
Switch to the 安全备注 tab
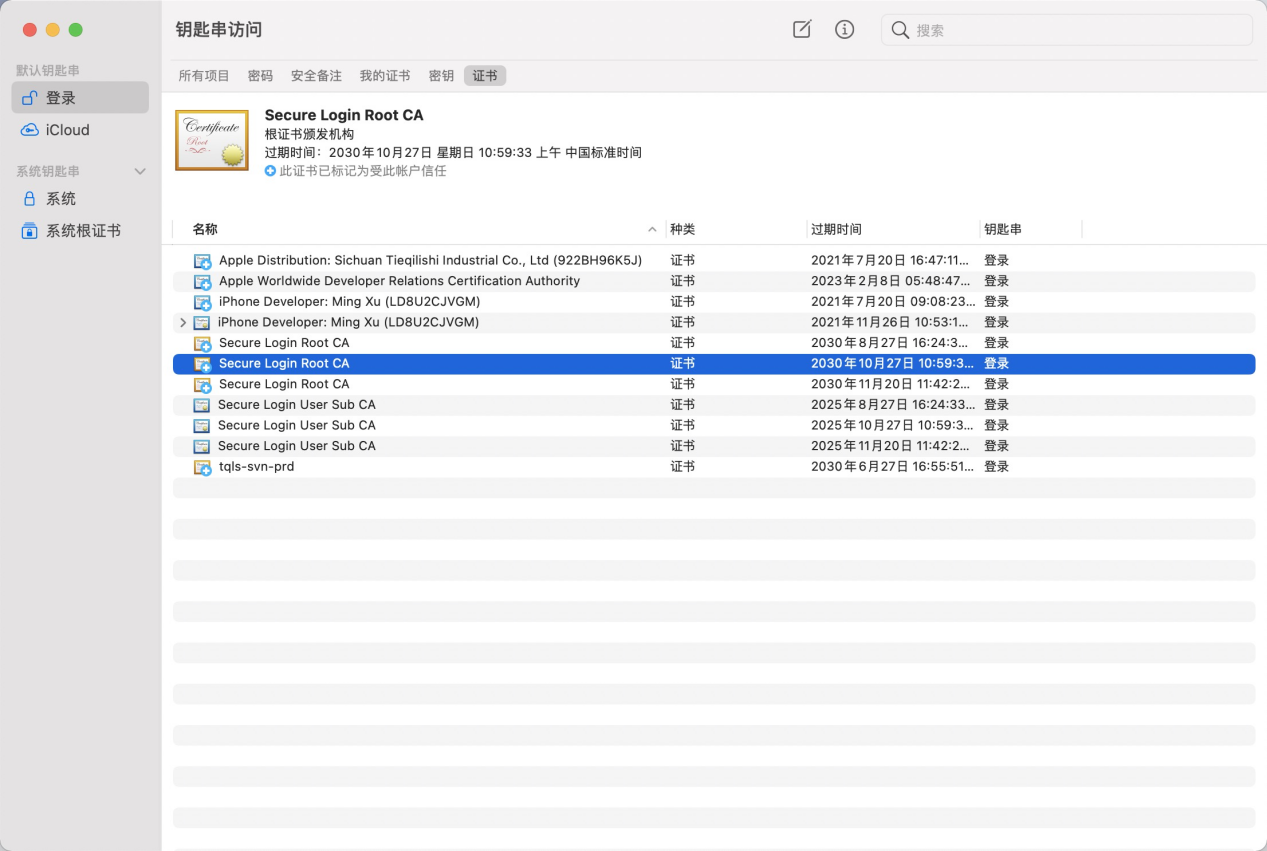[316, 76]
